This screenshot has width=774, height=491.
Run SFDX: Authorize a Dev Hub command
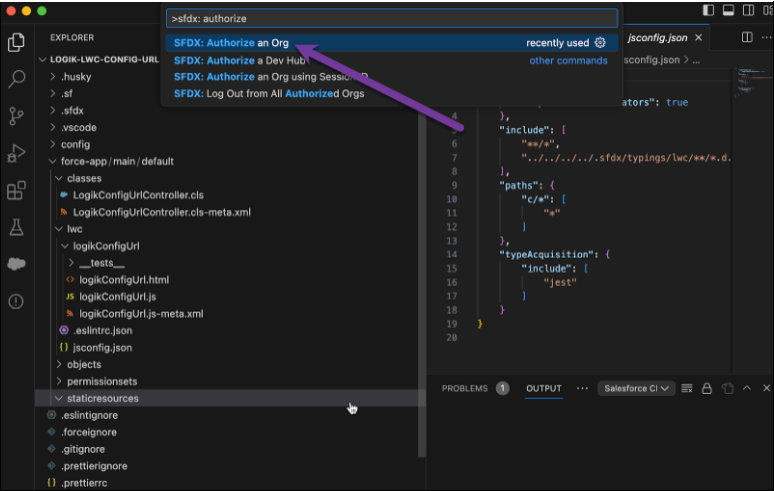392,61
